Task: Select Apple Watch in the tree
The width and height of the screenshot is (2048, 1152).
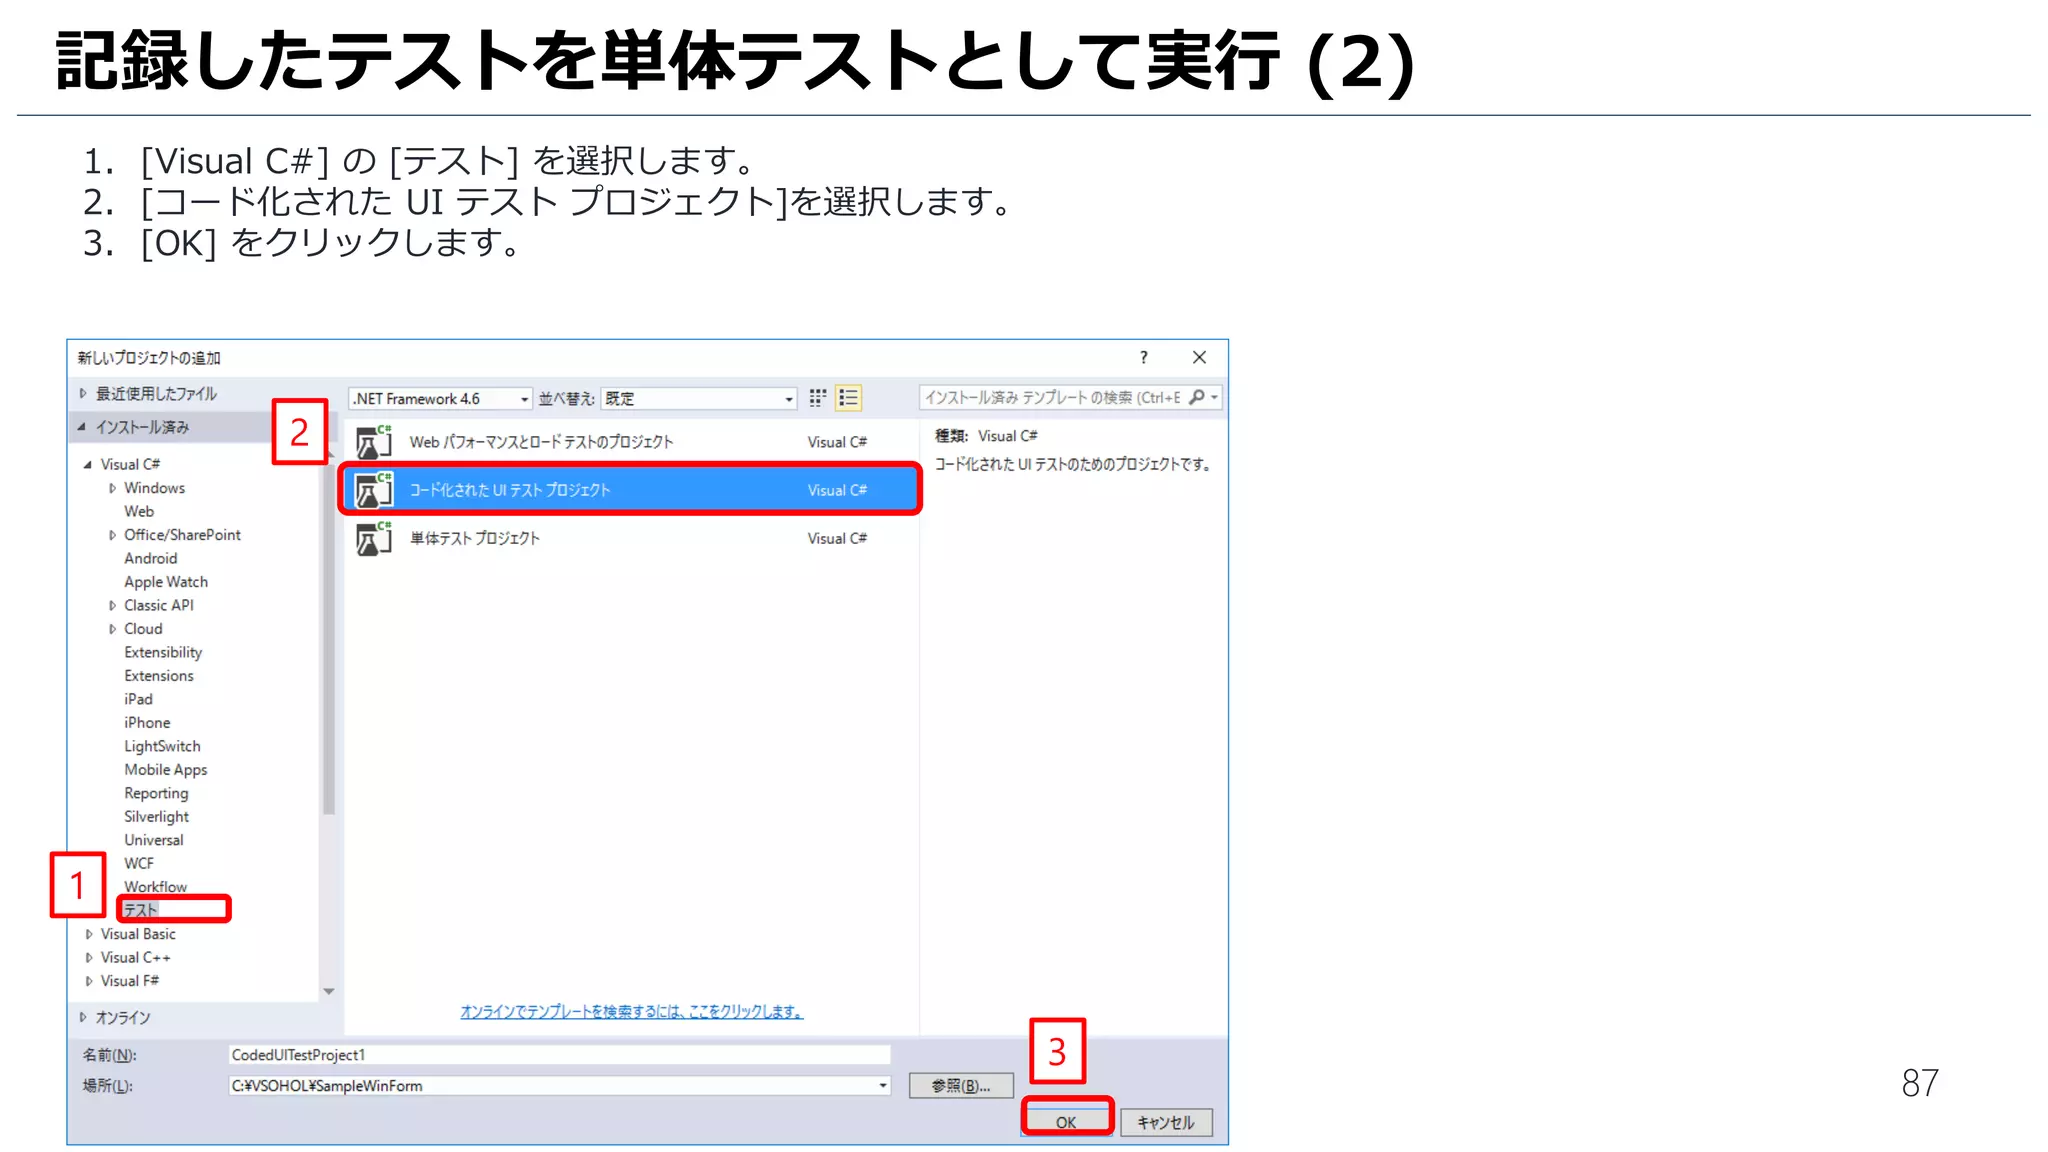Action: (166, 582)
